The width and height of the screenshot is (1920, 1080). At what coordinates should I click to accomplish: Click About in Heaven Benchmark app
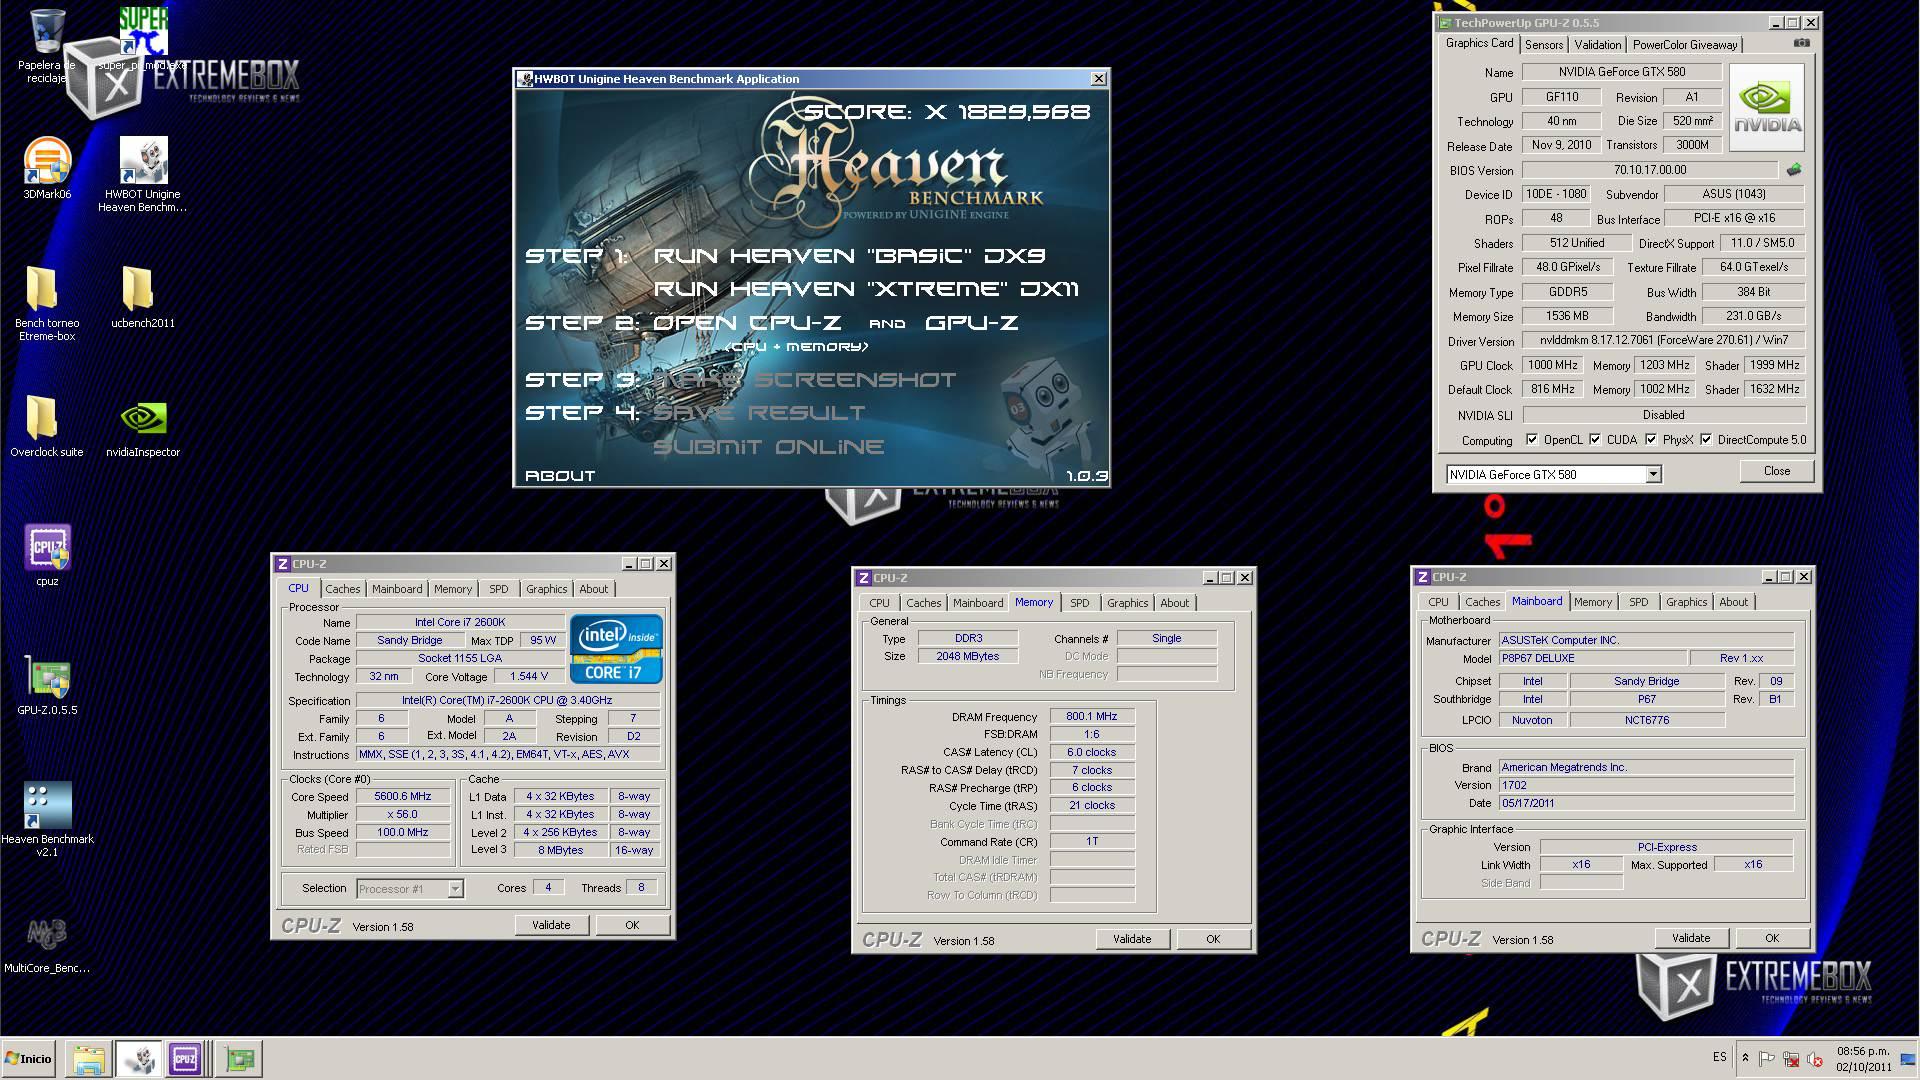pyautogui.click(x=560, y=476)
